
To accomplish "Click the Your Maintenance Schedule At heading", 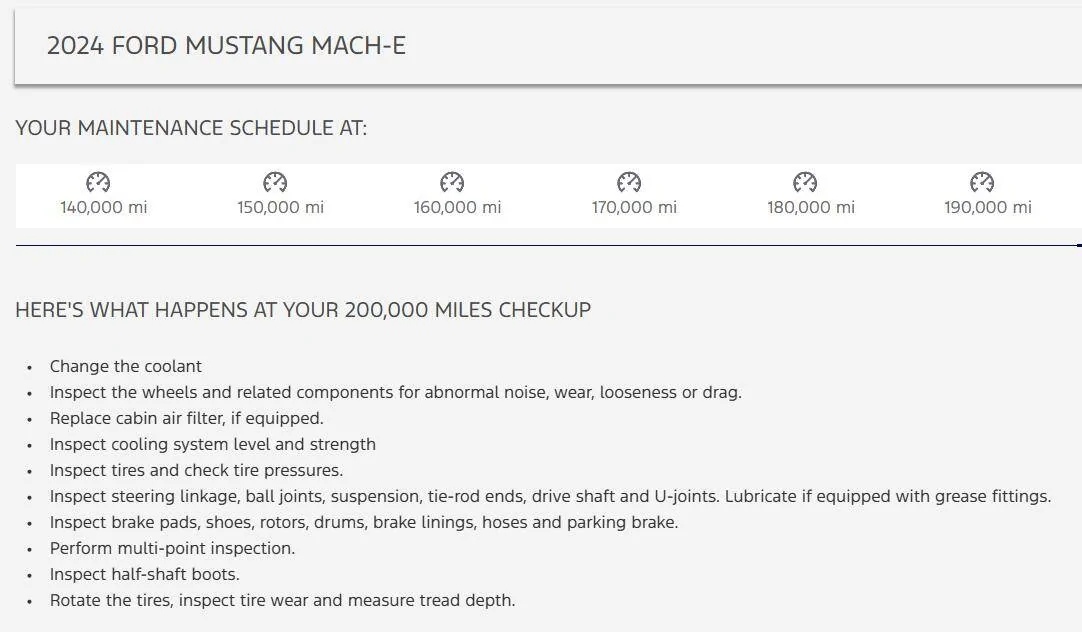I will [x=191, y=128].
